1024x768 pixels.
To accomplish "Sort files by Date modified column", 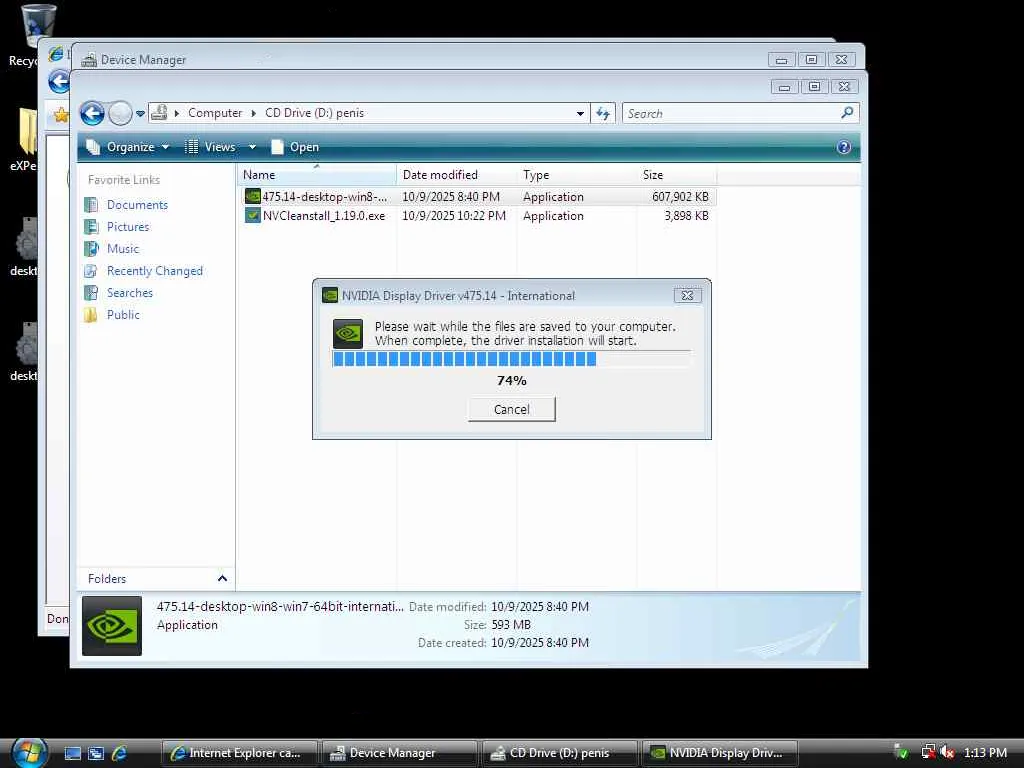I will point(456,174).
